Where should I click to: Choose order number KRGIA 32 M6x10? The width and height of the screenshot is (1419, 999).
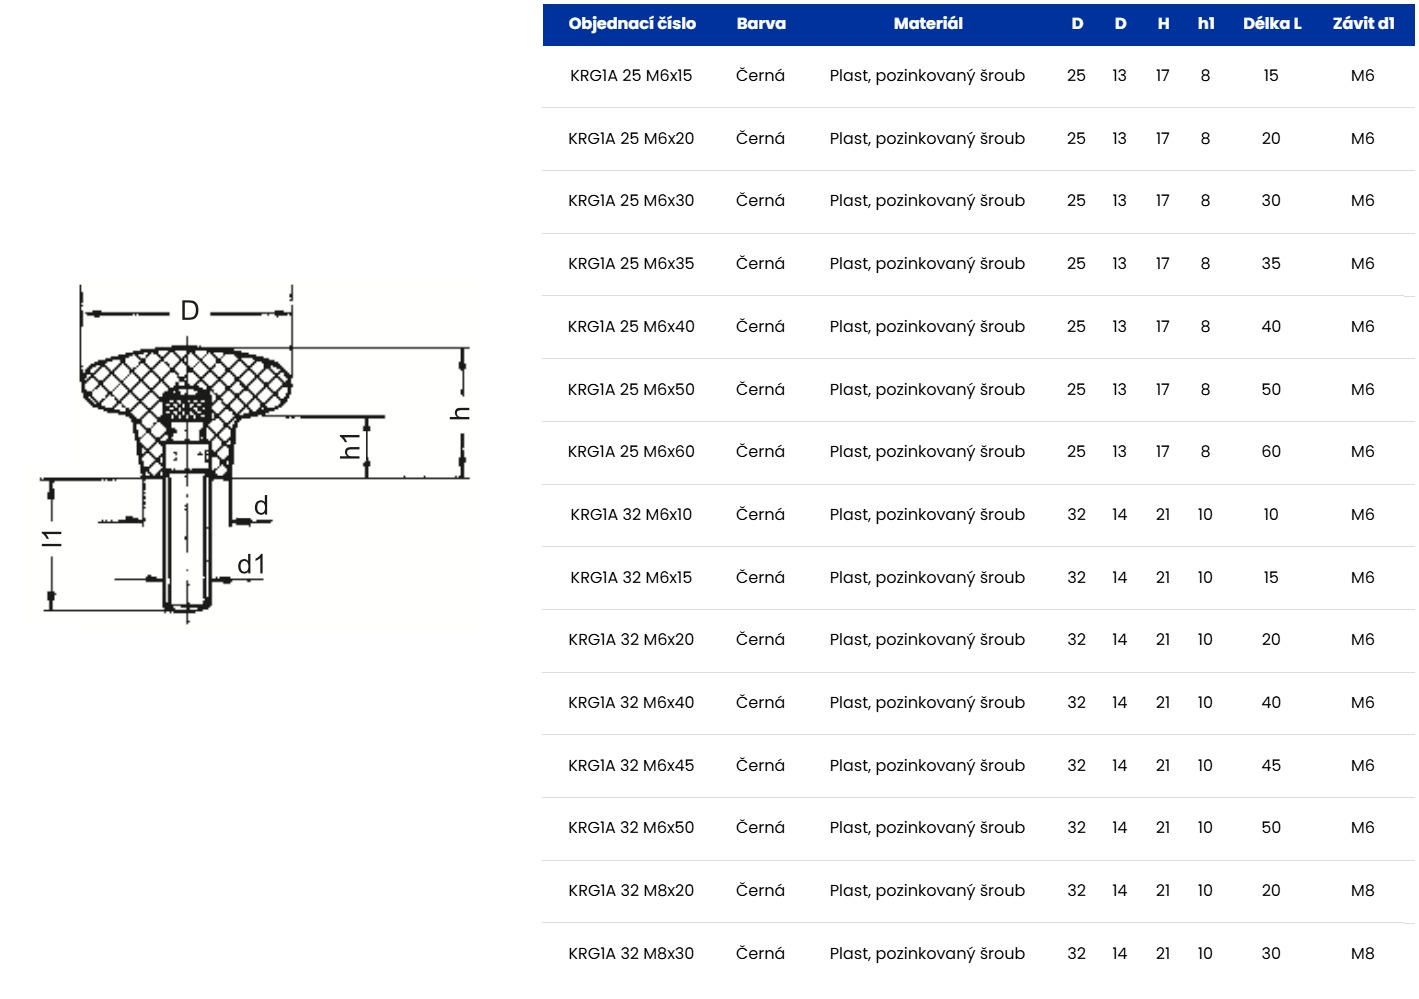point(631,515)
